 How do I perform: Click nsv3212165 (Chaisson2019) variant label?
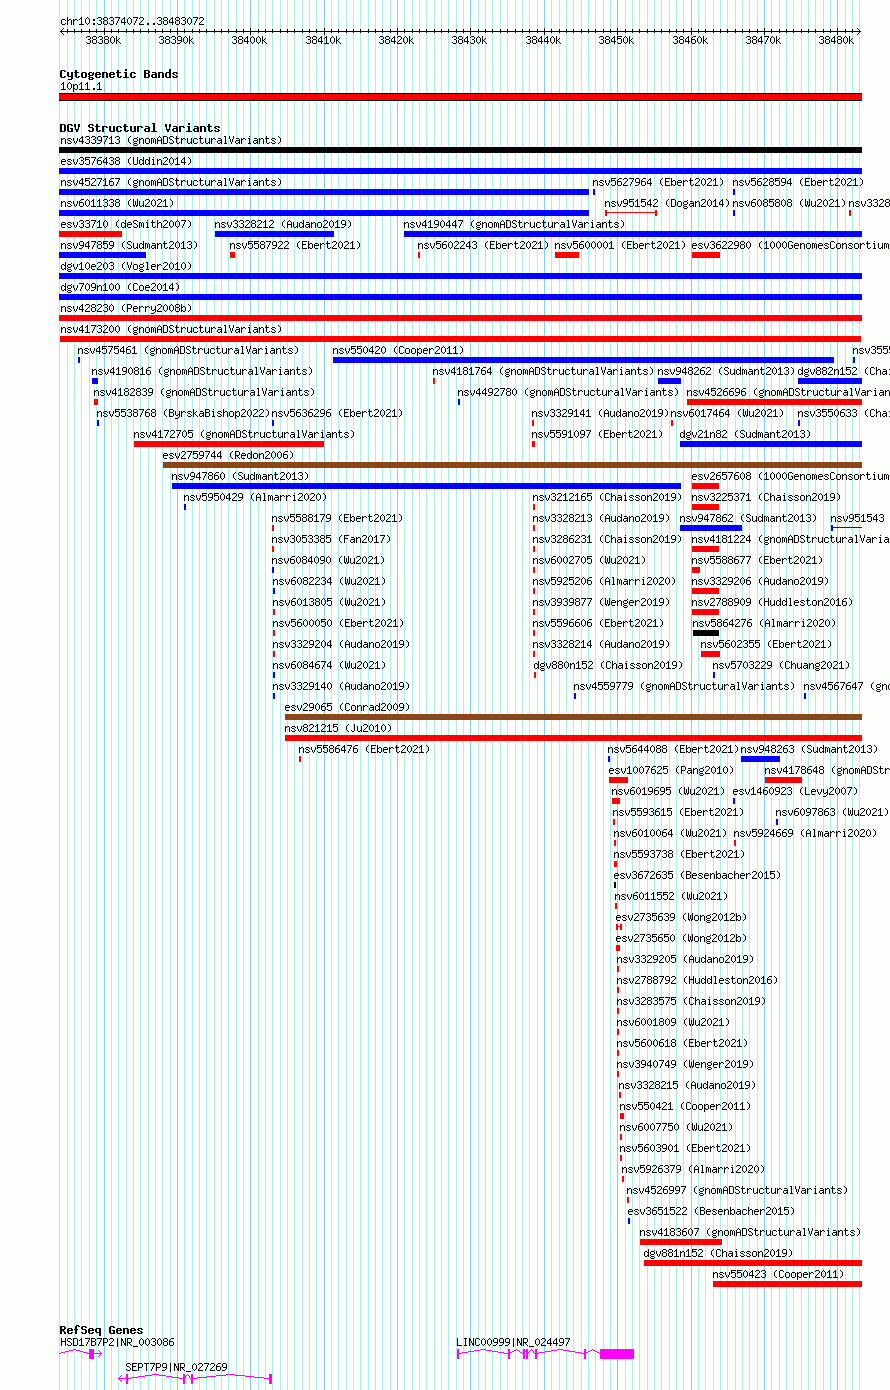click(x=607, y=497)
